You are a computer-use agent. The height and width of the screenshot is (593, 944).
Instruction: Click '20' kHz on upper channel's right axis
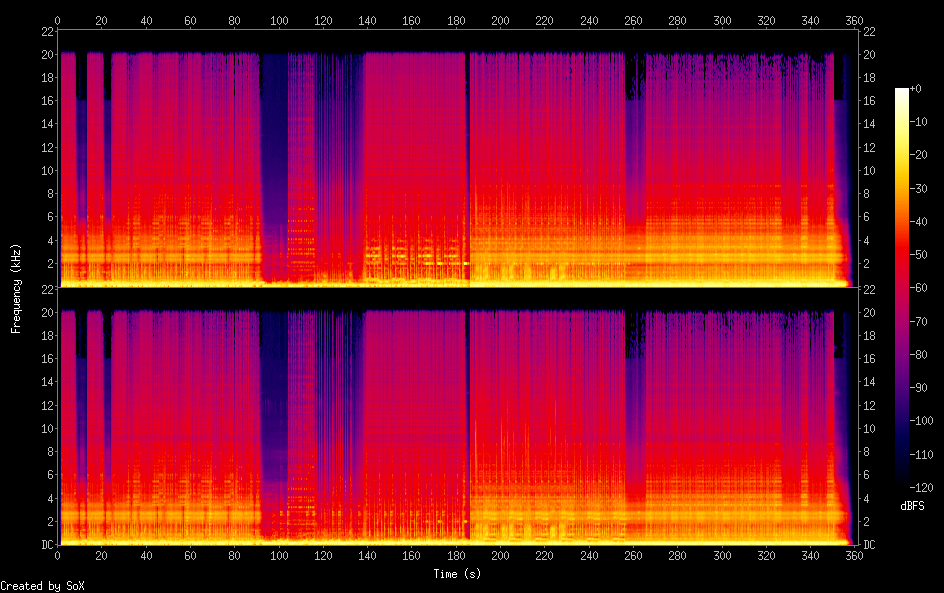pos(869,54)
